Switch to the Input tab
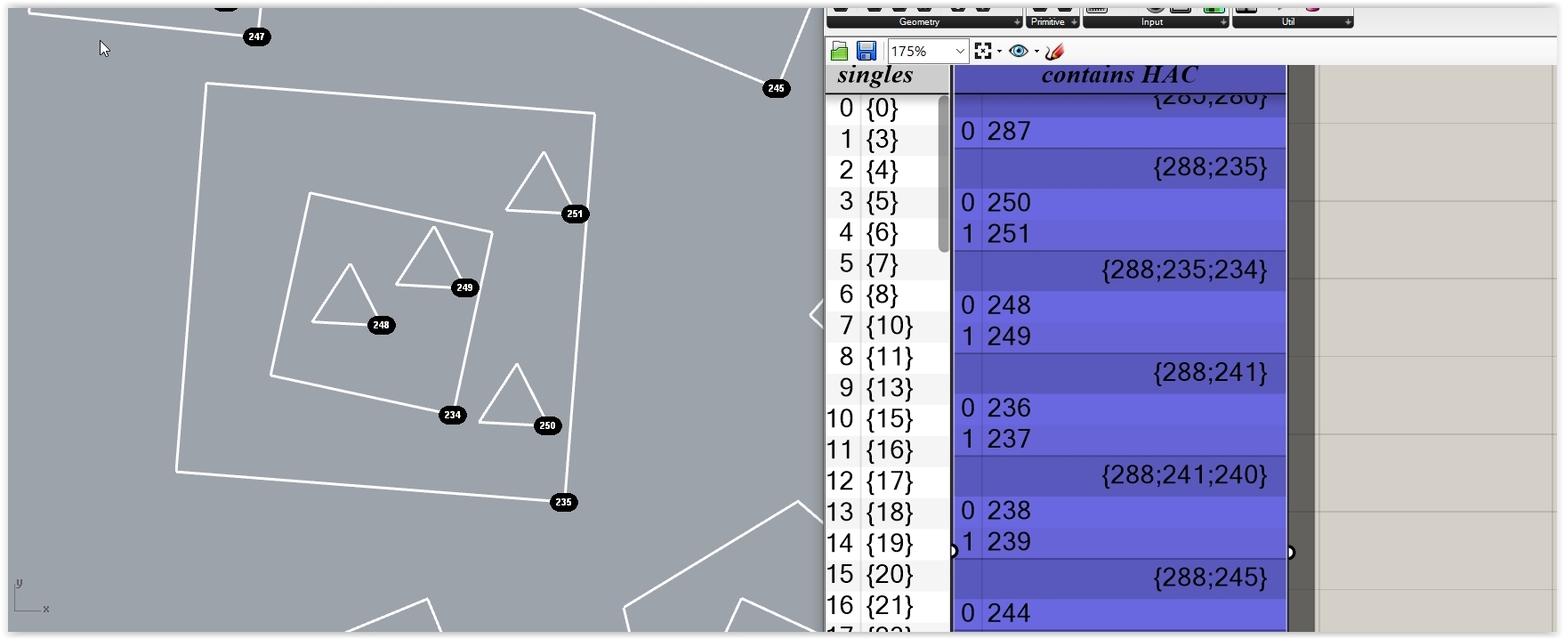 [x=1151, y=21]
